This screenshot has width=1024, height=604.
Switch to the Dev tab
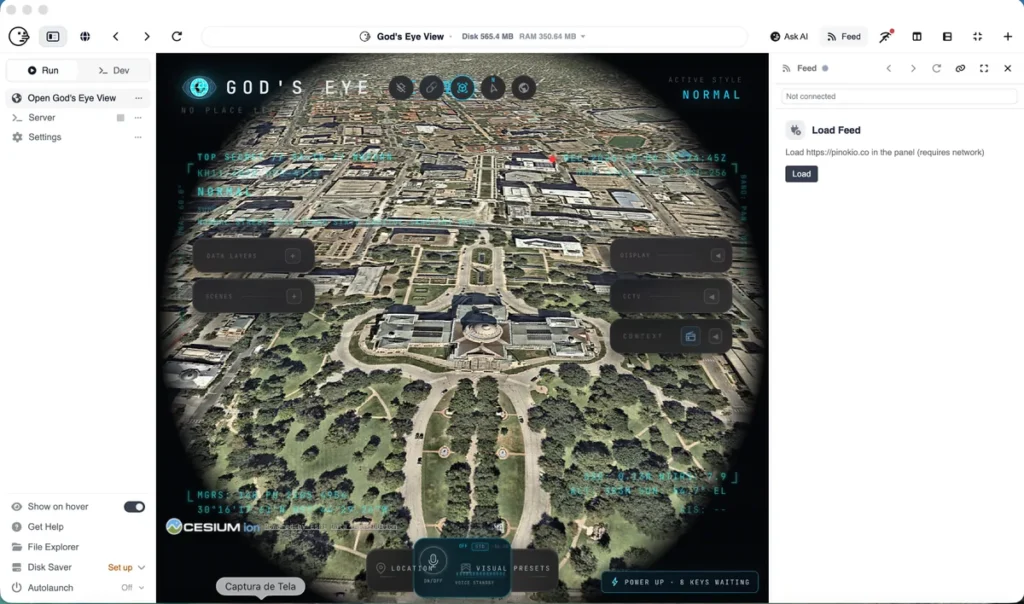pyautogui.click(x=114, y=71)
